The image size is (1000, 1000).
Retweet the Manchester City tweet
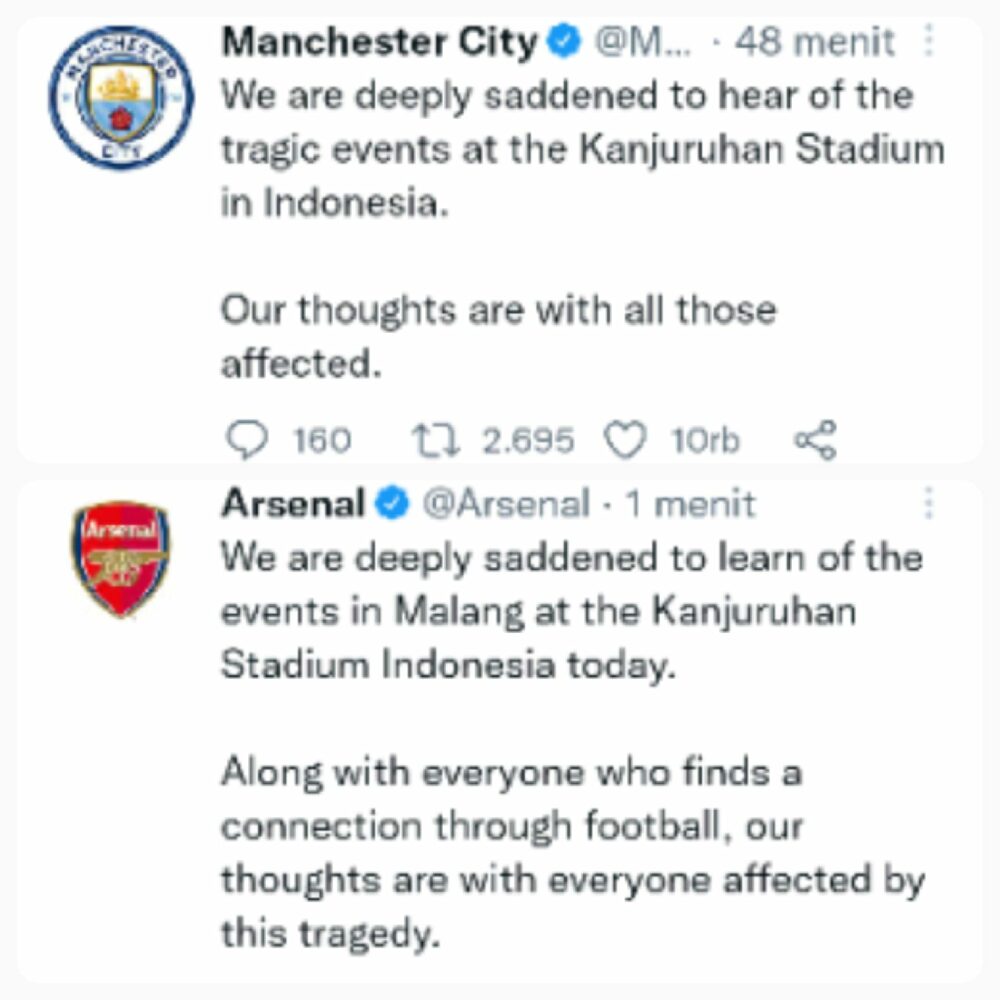pyautogui.click(x=436, y=440)
